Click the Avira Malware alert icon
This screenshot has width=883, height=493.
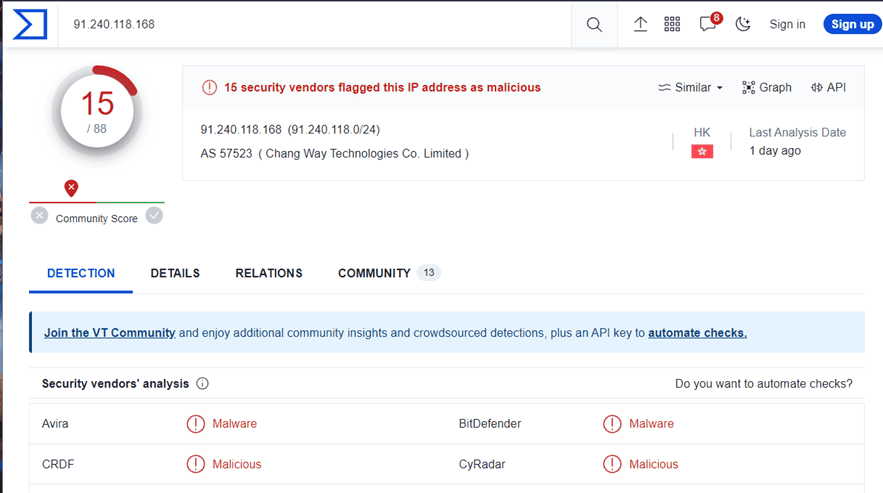(195, 424)
